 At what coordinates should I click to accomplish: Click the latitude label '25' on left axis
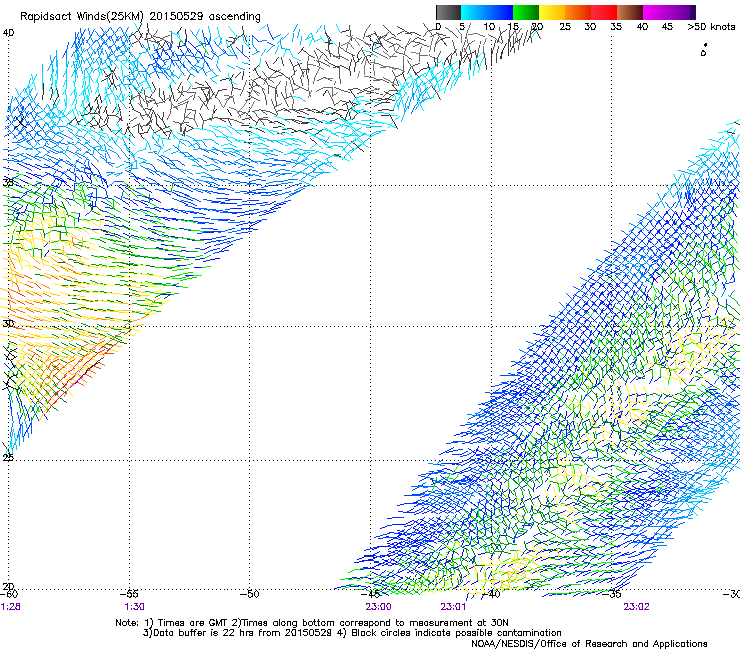tap(8, 457)
